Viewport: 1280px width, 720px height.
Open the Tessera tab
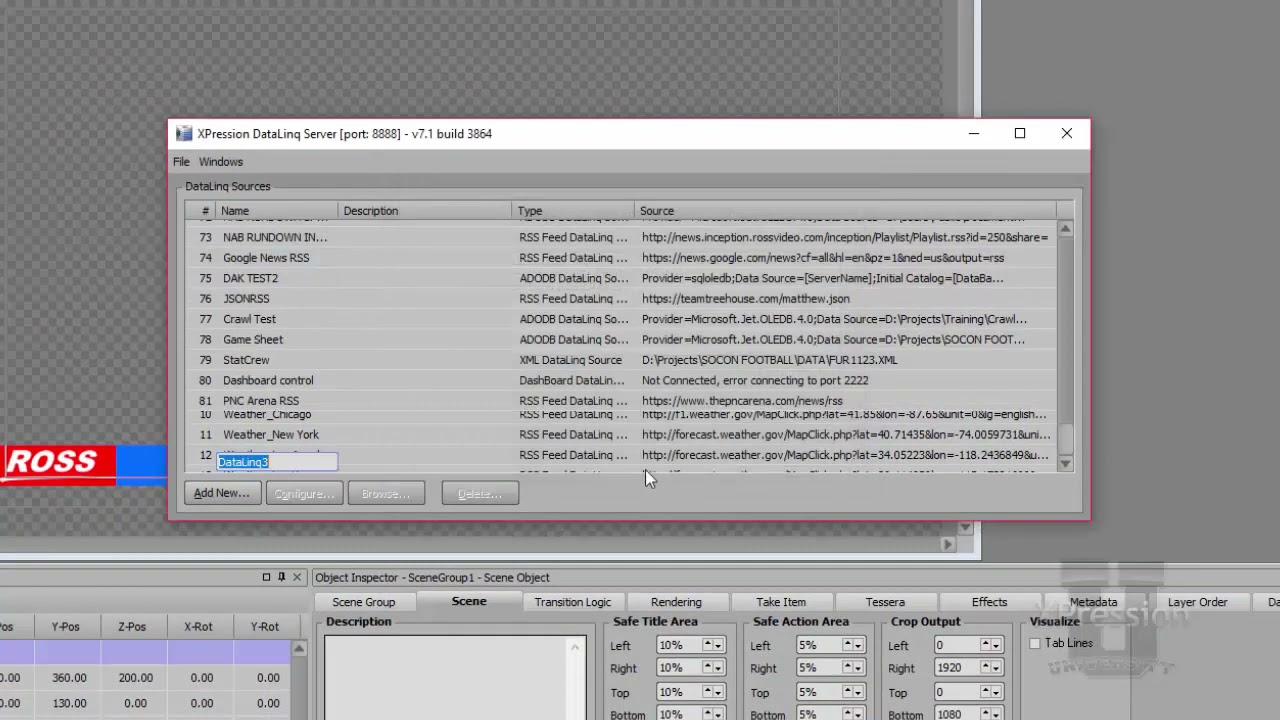885,602
